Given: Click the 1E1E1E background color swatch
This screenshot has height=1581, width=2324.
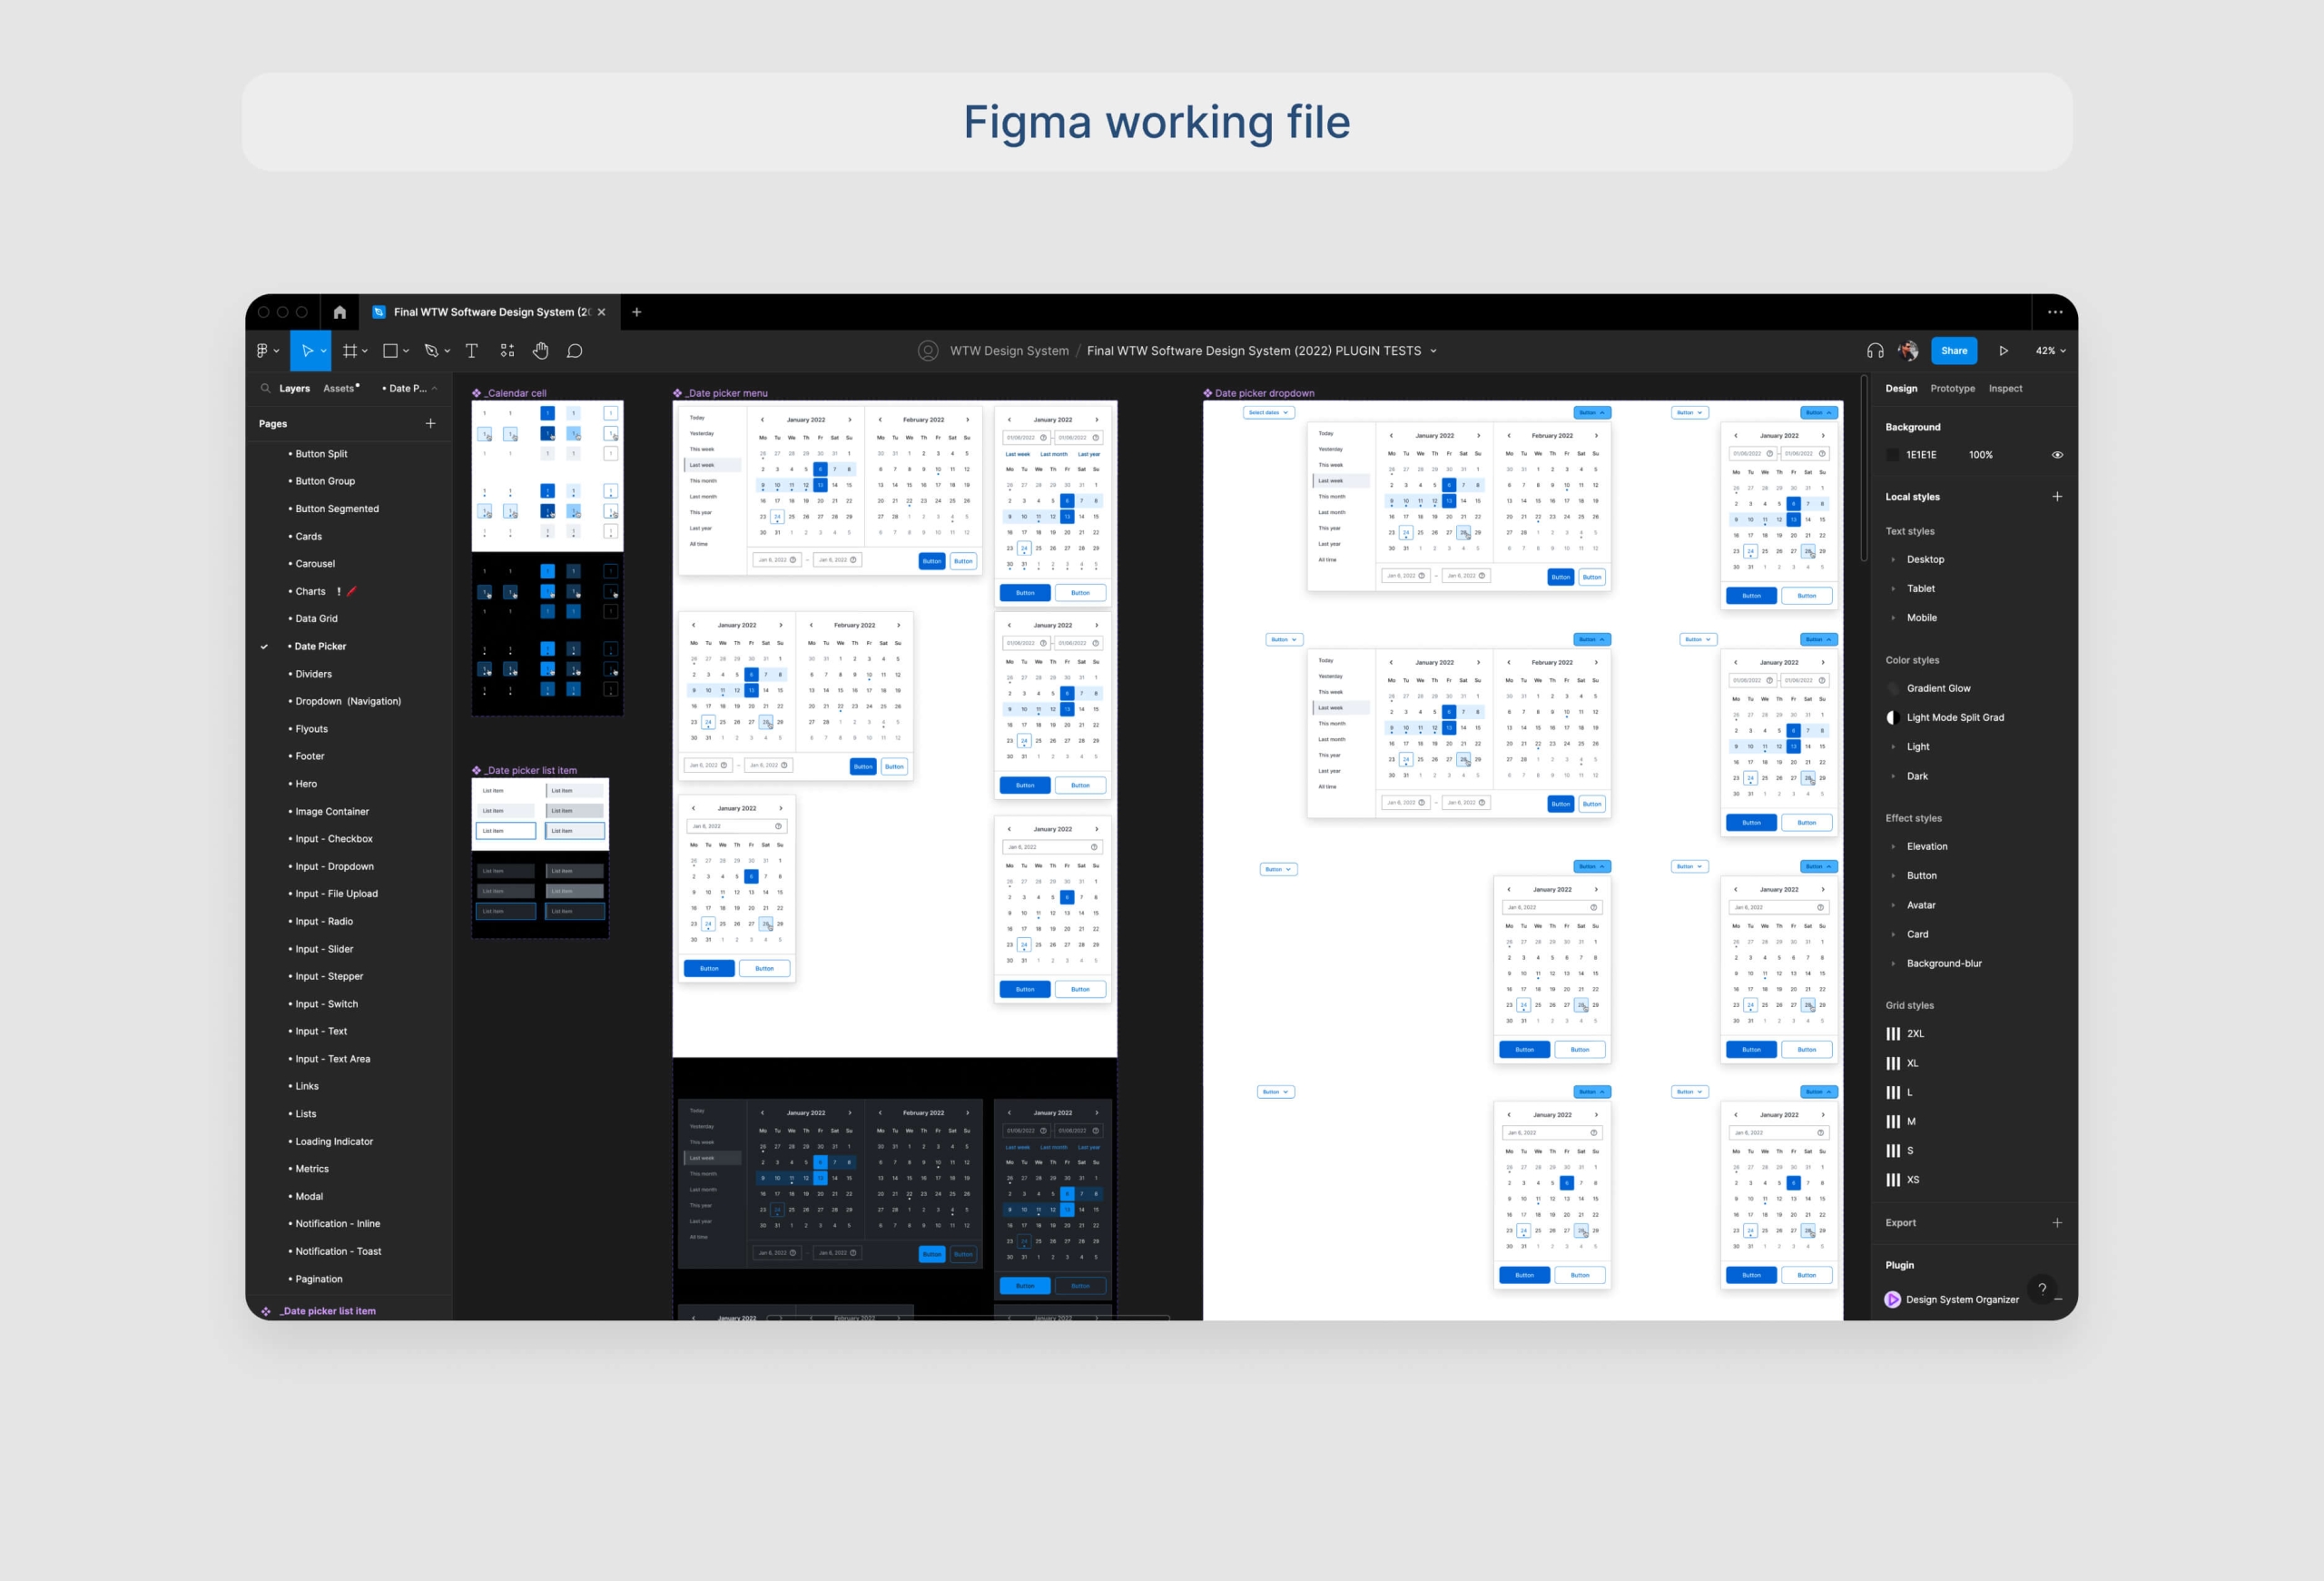Looking at the screenshot, I should coord(1893,455).
